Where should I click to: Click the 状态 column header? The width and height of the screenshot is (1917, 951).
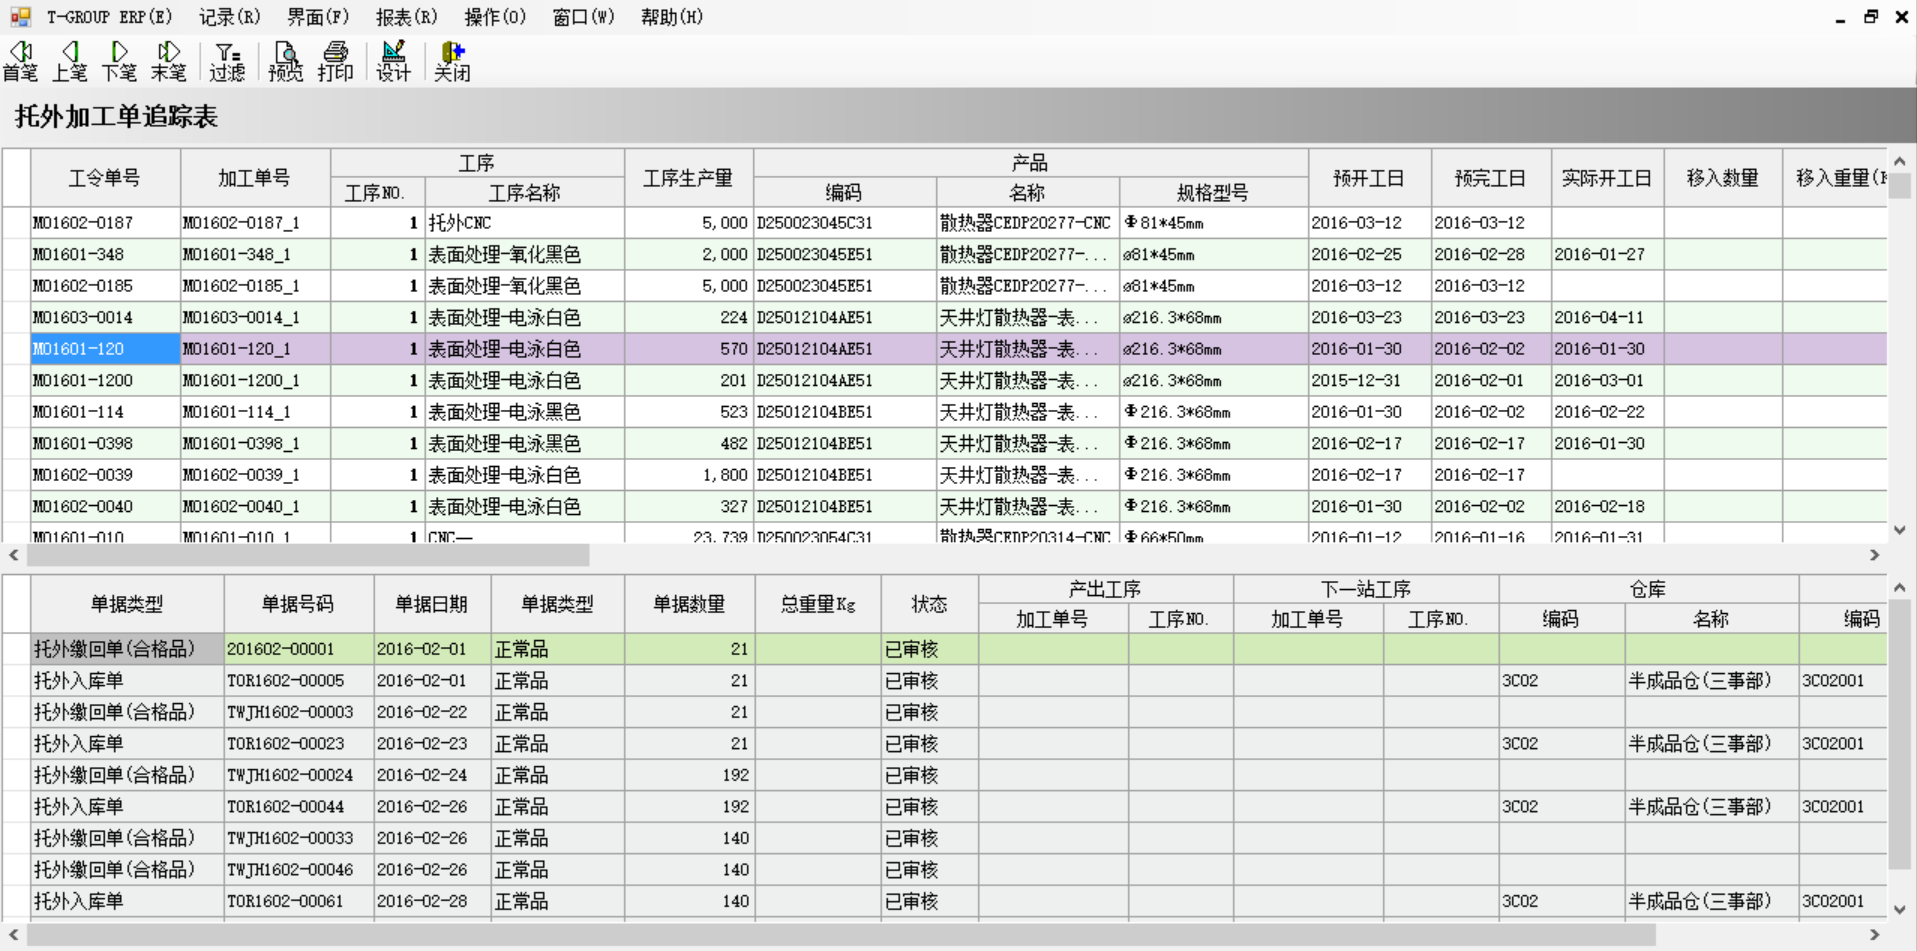(x=929, y=604)
